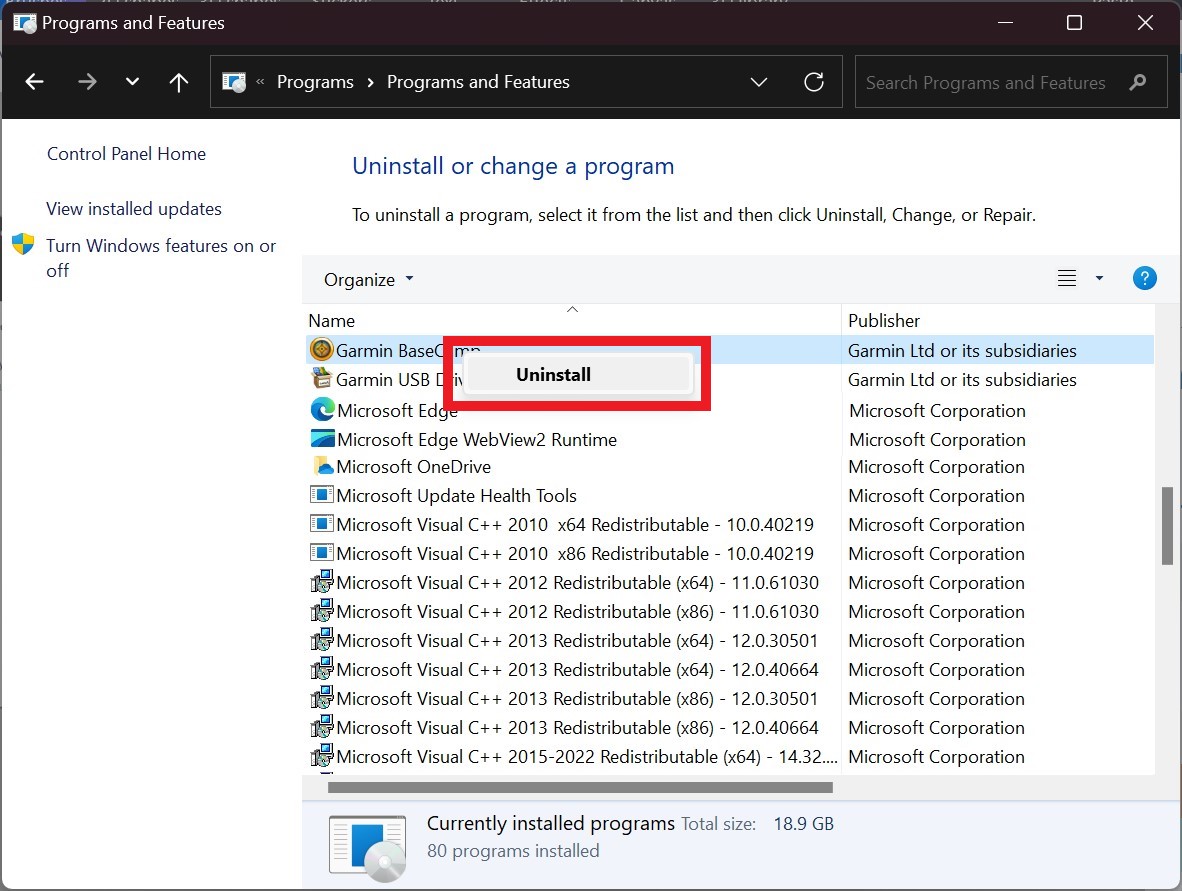Image resolution: width=1182 pixels, height=891 pixels.
Task: Click the Programs and Features title bar icon
Action: [x=24, y=23]
